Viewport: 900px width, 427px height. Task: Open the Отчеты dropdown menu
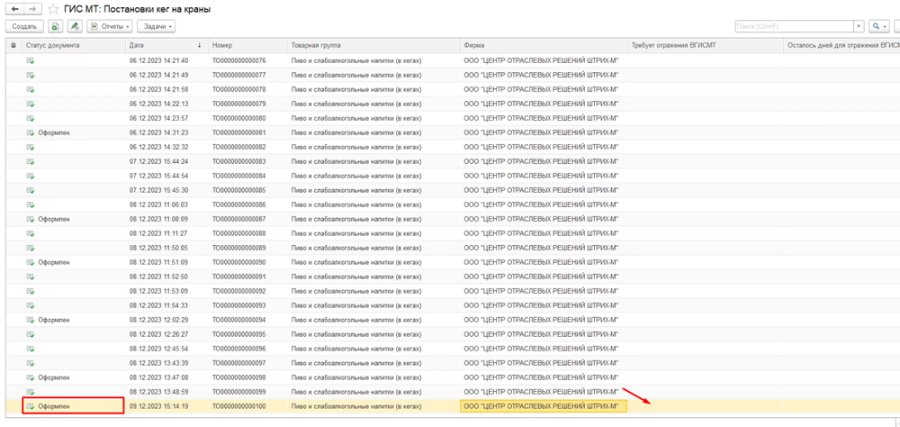pyautogui.click(x=110, y=26)
